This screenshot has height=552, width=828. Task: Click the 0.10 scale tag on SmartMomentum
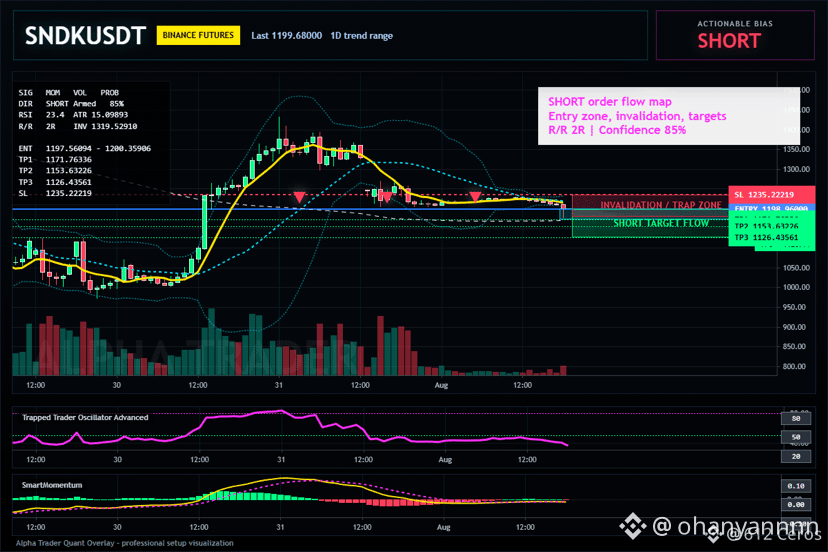pyautogui.click(x=796, y=486)
